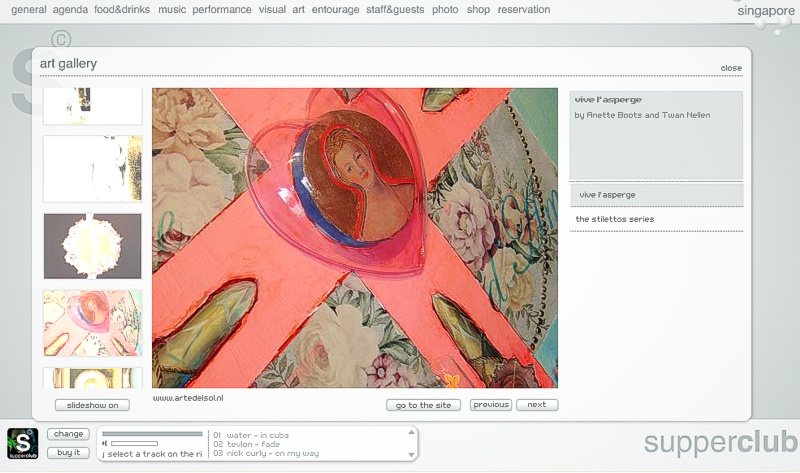800x473 pixels.
Task: Click the vive l'asperge title heading
Action: pos(608,99)
